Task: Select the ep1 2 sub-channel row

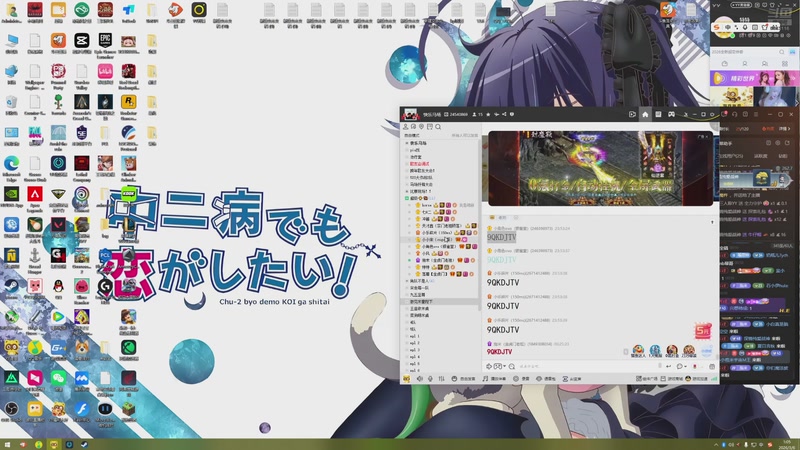Action: click(x=441, y=343)
